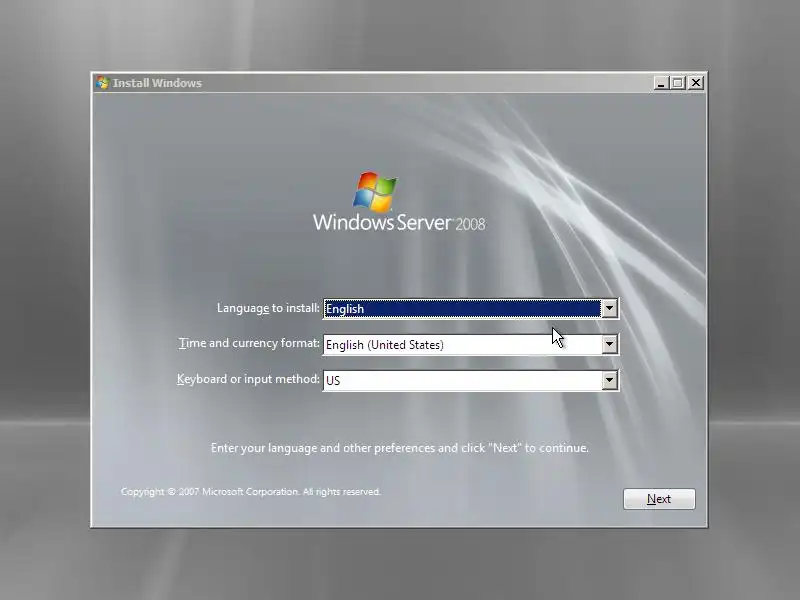Click the Install Windows title text
This screenshot has width=800, height=600.
[157, 83]
